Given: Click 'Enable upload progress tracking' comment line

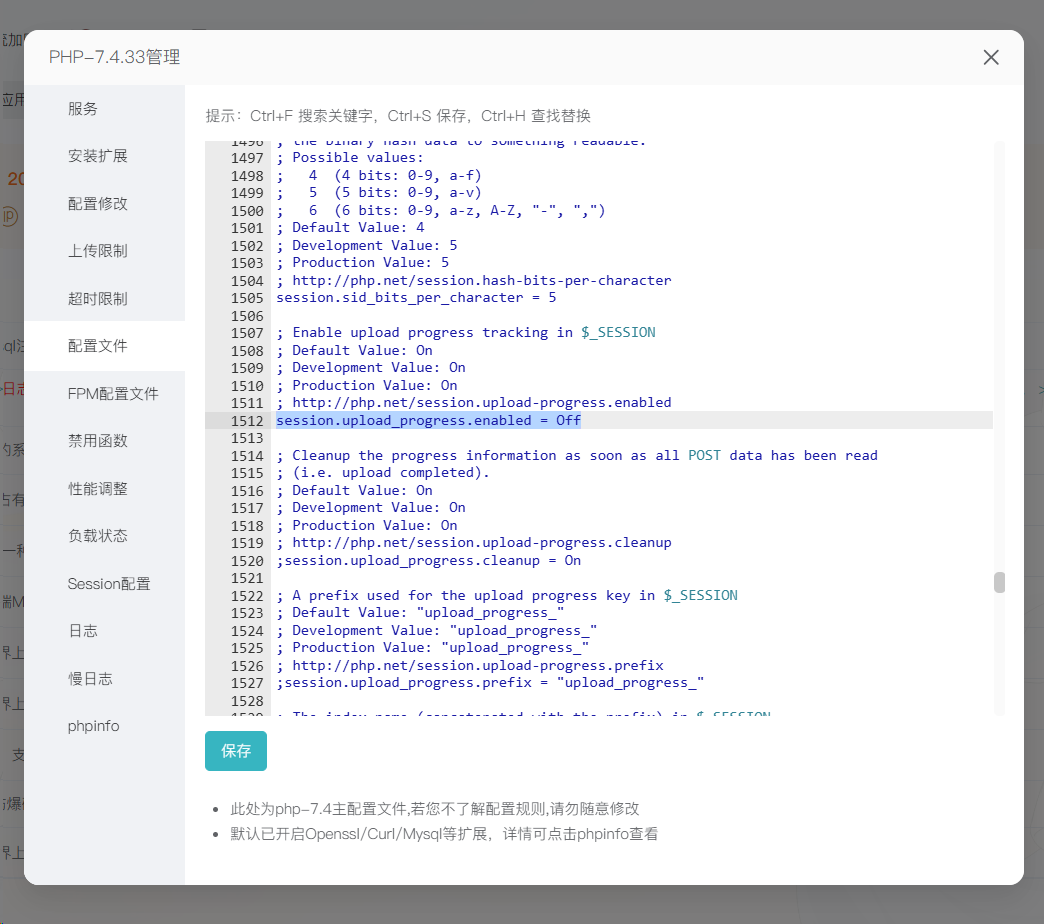Looking at the screenshot, I should pyautogui.click(x=466, y=333).
